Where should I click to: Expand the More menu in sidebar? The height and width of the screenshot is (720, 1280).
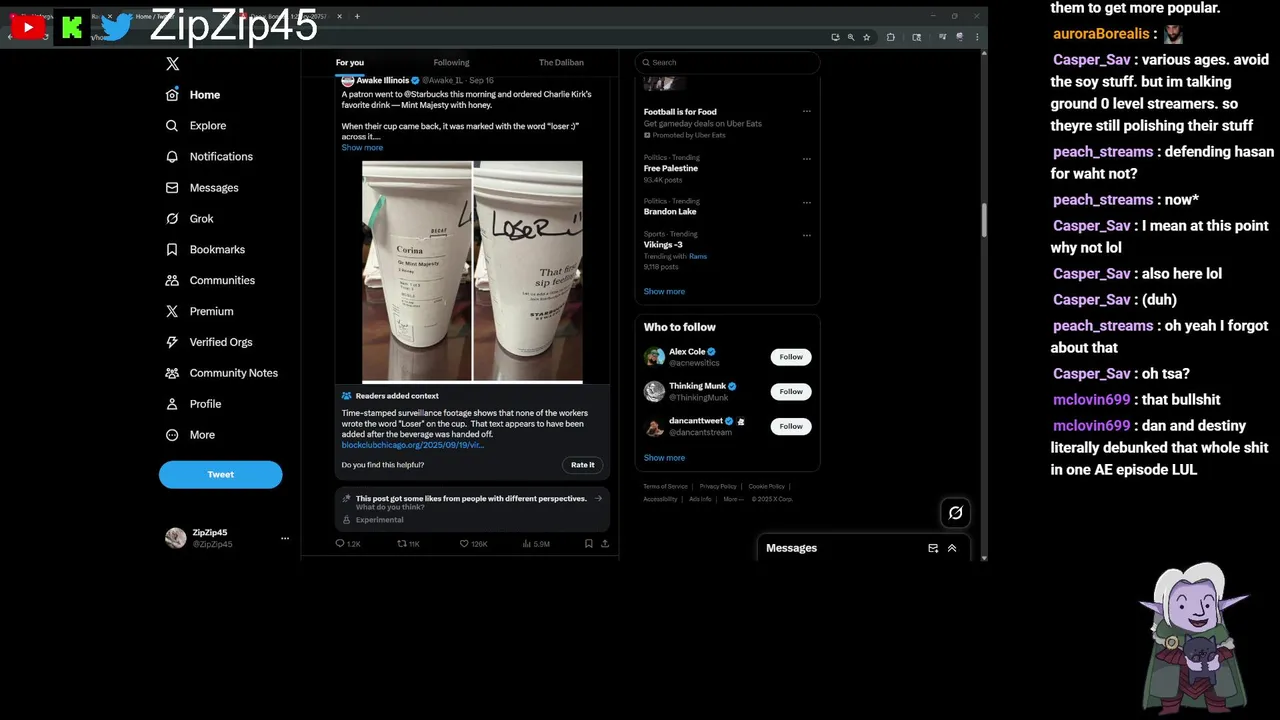(x=190, y=435)
